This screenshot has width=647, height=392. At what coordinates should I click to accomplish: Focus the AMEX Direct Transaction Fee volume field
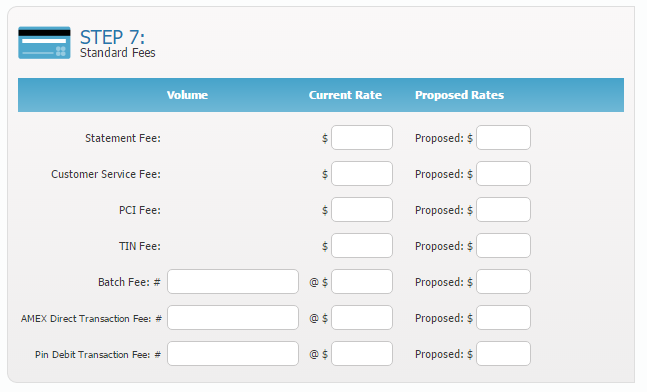click(x=233, y=318)
